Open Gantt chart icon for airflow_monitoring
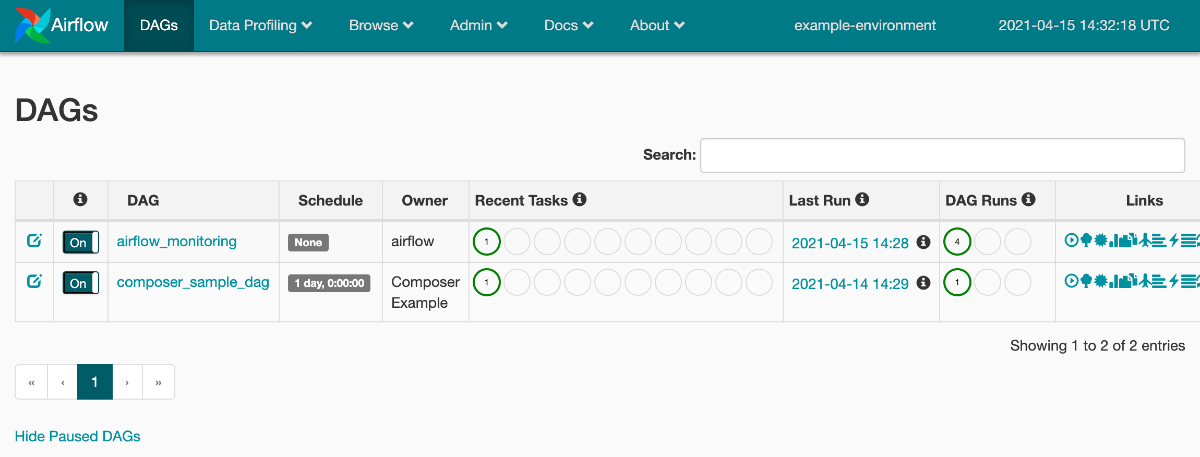The width and height of the screenshot is (1200, 457). pyautogui.click(x=1159, y=240)
